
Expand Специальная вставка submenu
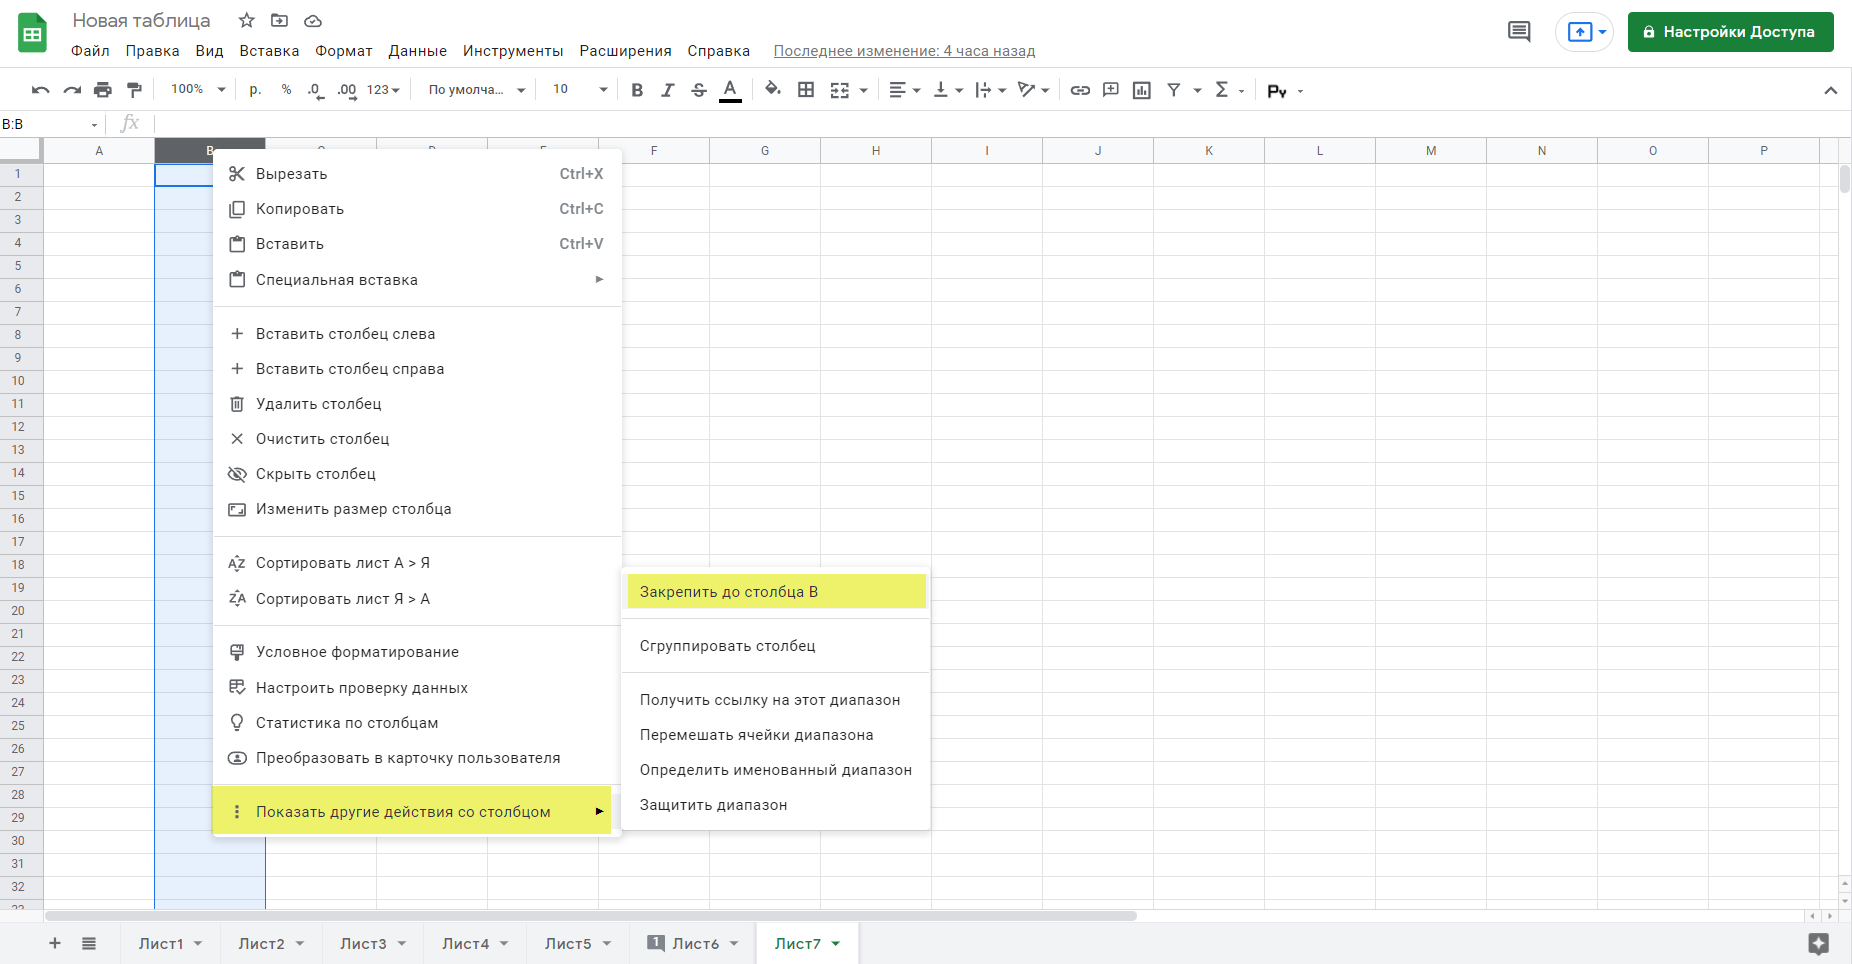click(x=417, y=280)
